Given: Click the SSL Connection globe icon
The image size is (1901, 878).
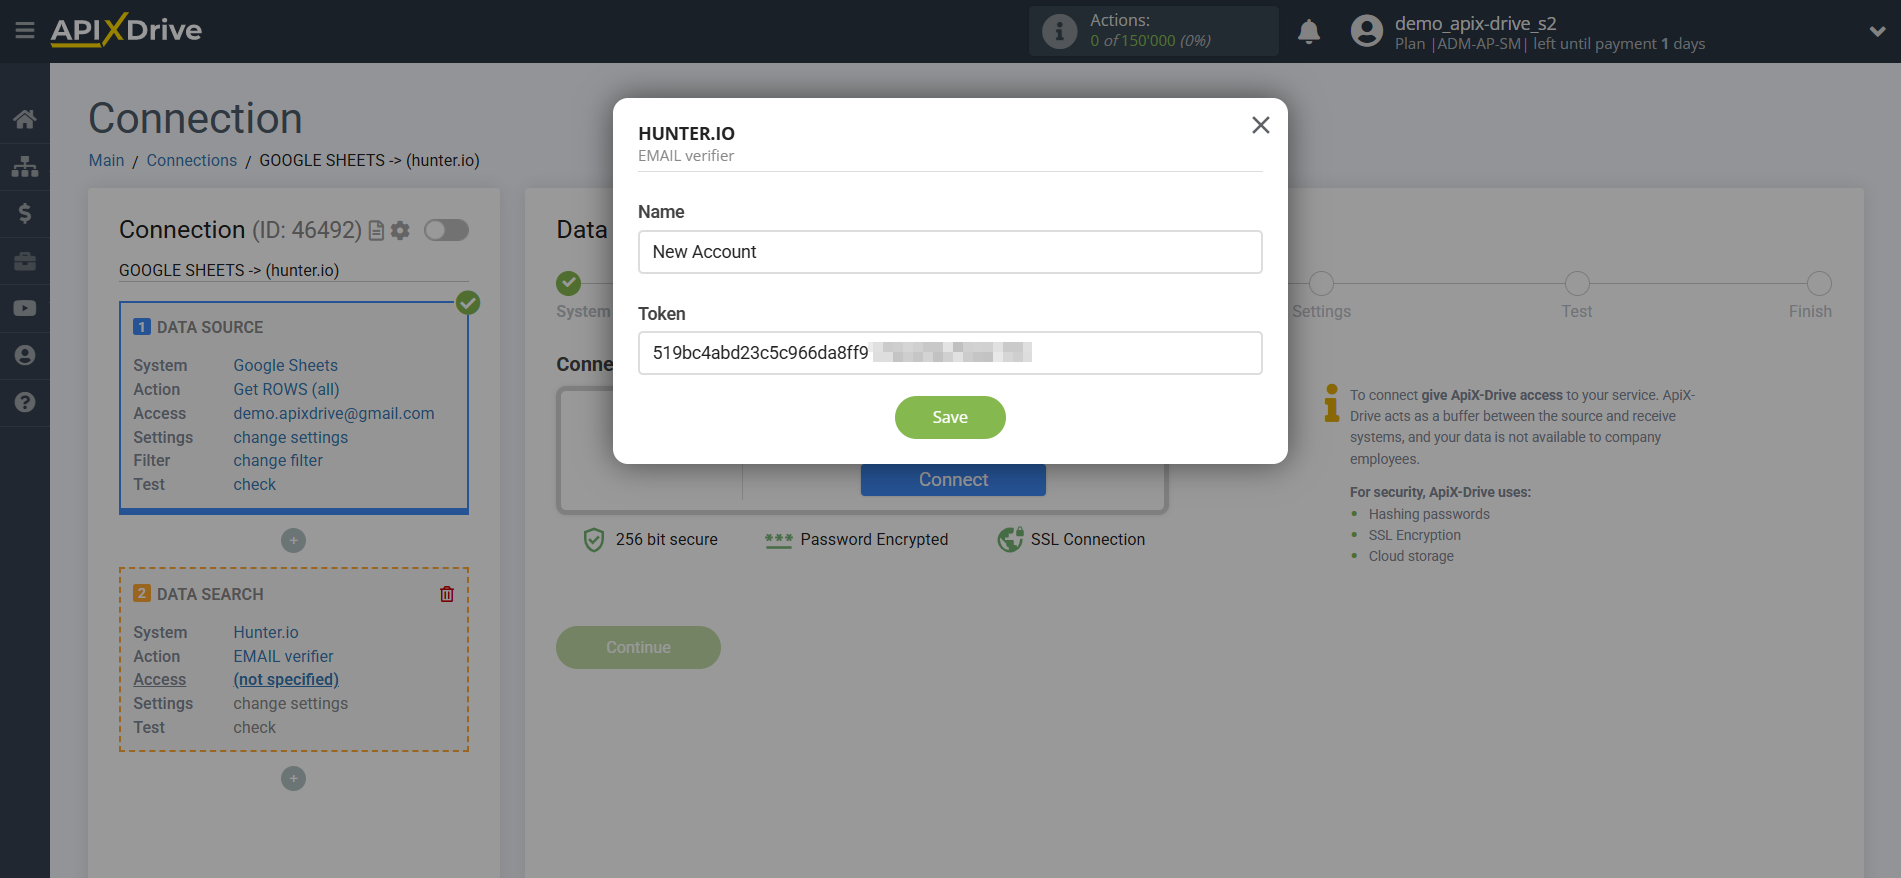Looking at the screenshot, I should click(1010, 540).
